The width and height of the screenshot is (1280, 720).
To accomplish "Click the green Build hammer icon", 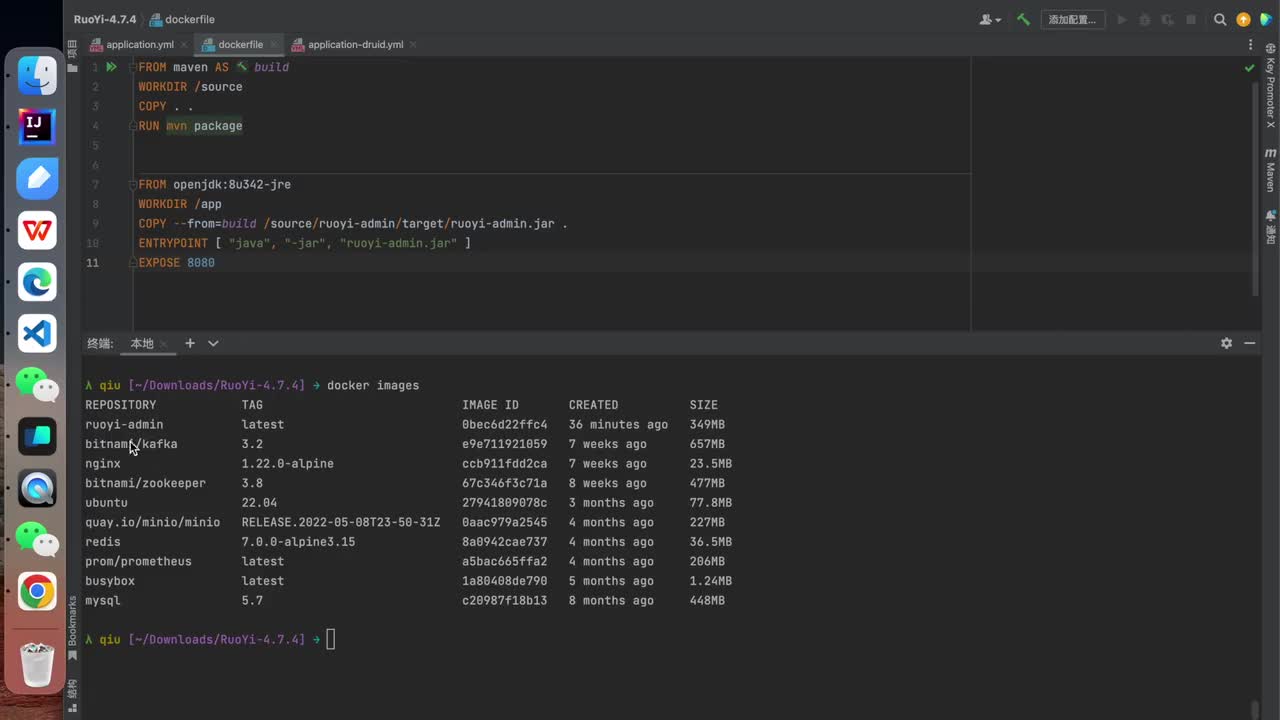I will pos(1023,19).
